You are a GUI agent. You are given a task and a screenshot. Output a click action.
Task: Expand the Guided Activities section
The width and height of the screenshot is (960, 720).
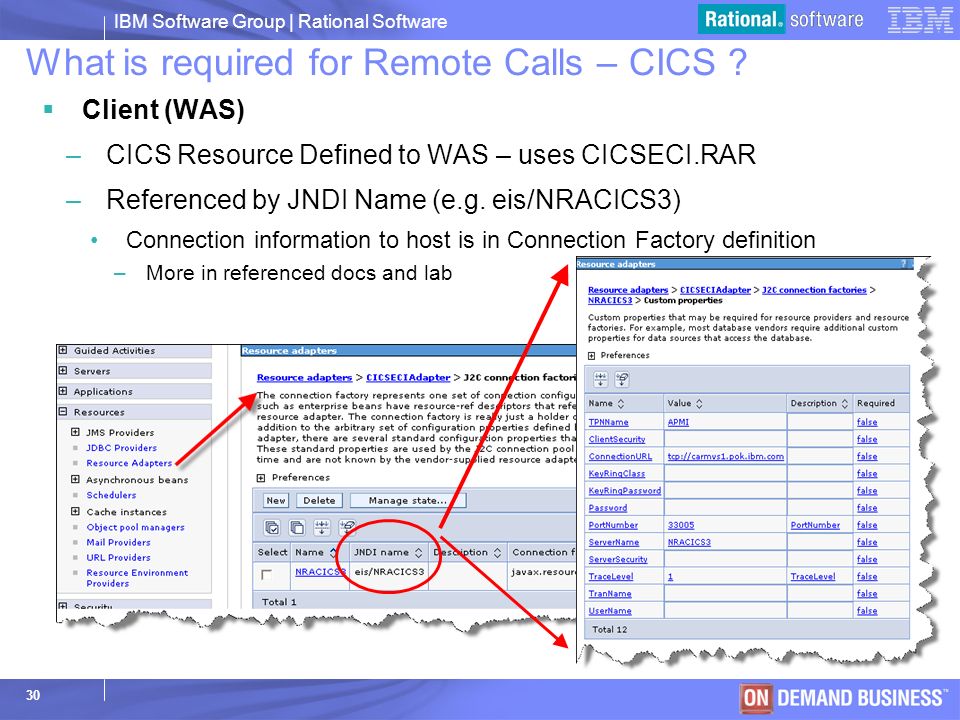click(x=62, y=350)
